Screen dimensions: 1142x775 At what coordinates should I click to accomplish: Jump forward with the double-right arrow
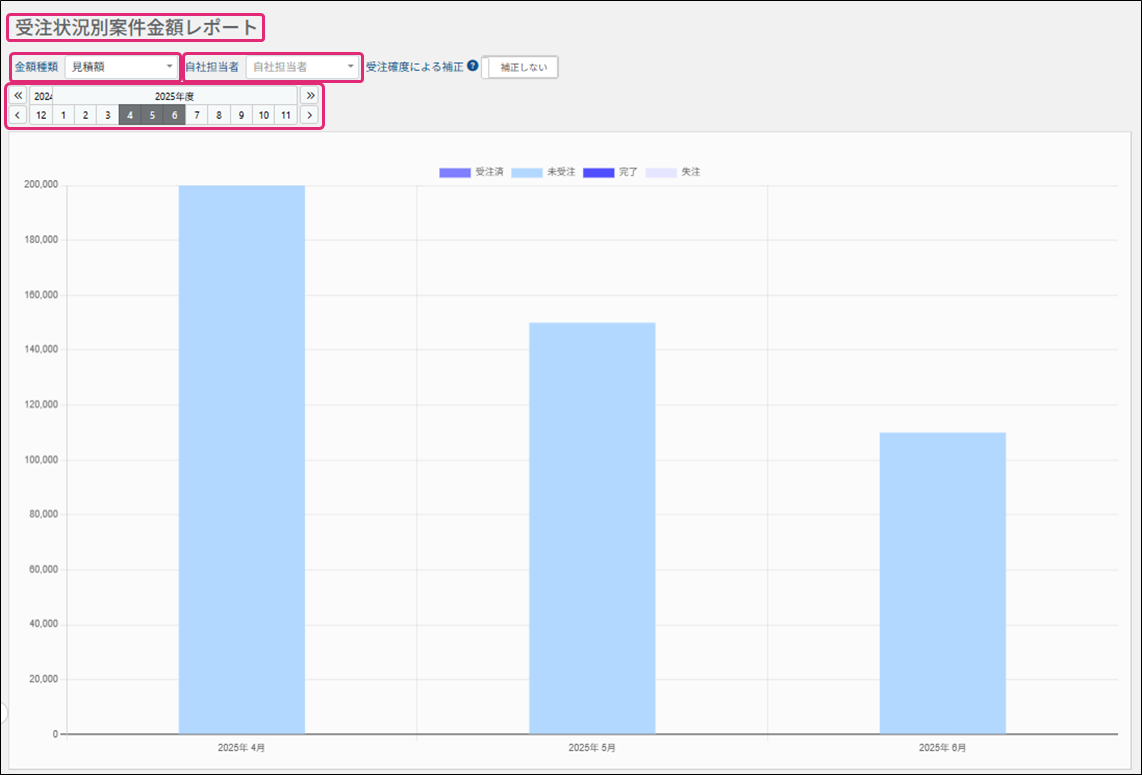coord(310,96)
